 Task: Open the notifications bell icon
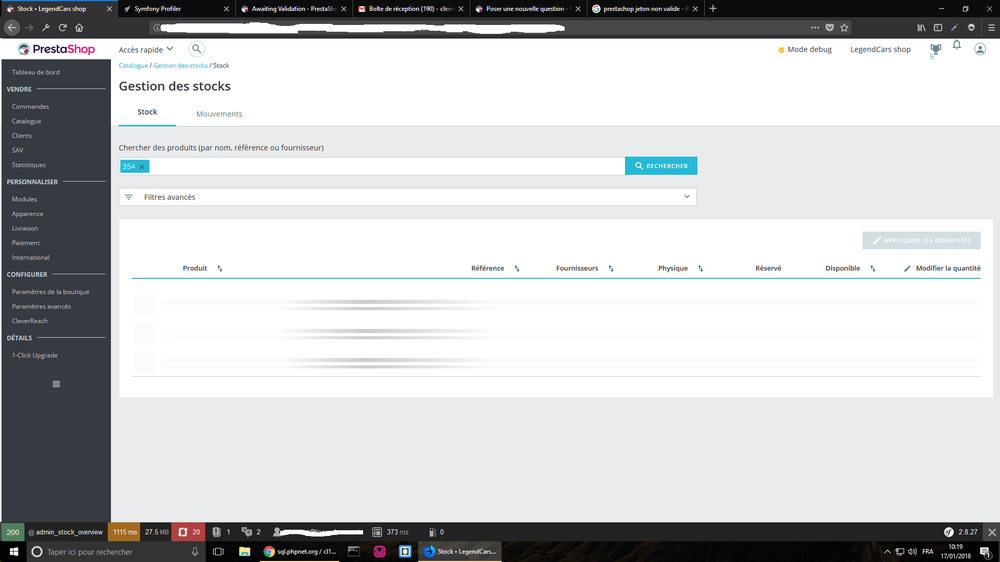click(957, 45)
